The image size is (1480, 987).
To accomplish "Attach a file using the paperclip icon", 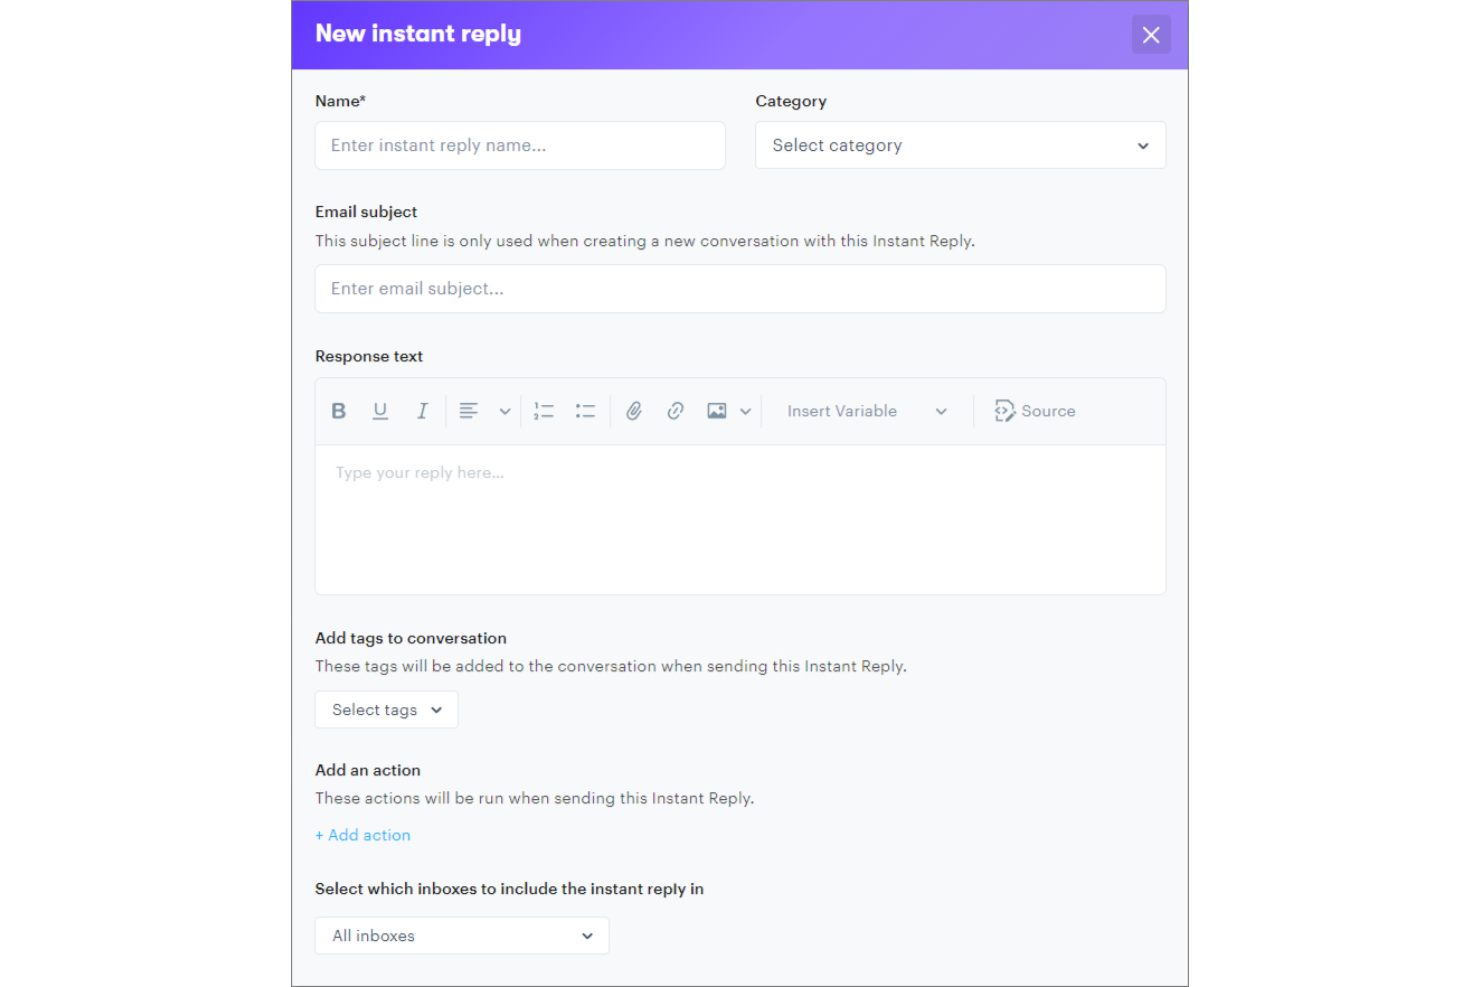I will 634,410.
